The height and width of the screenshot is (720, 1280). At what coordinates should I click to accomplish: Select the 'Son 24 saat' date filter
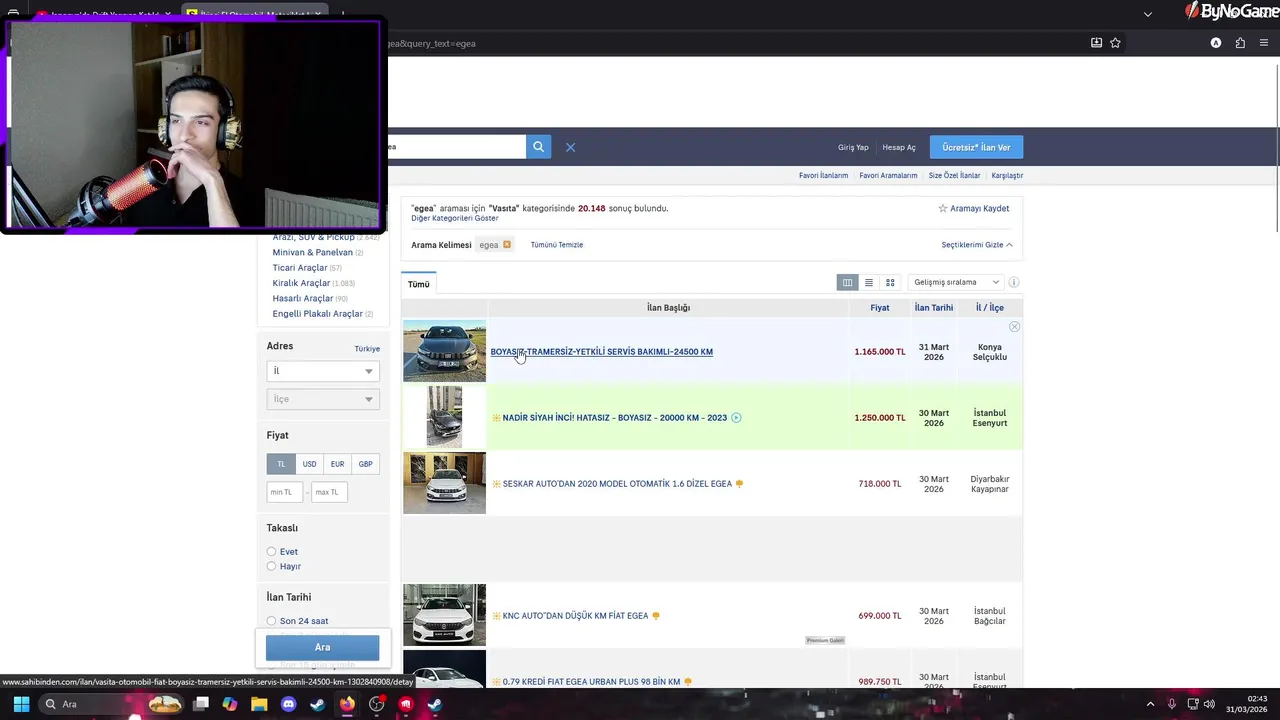click(x=271, y=621)
